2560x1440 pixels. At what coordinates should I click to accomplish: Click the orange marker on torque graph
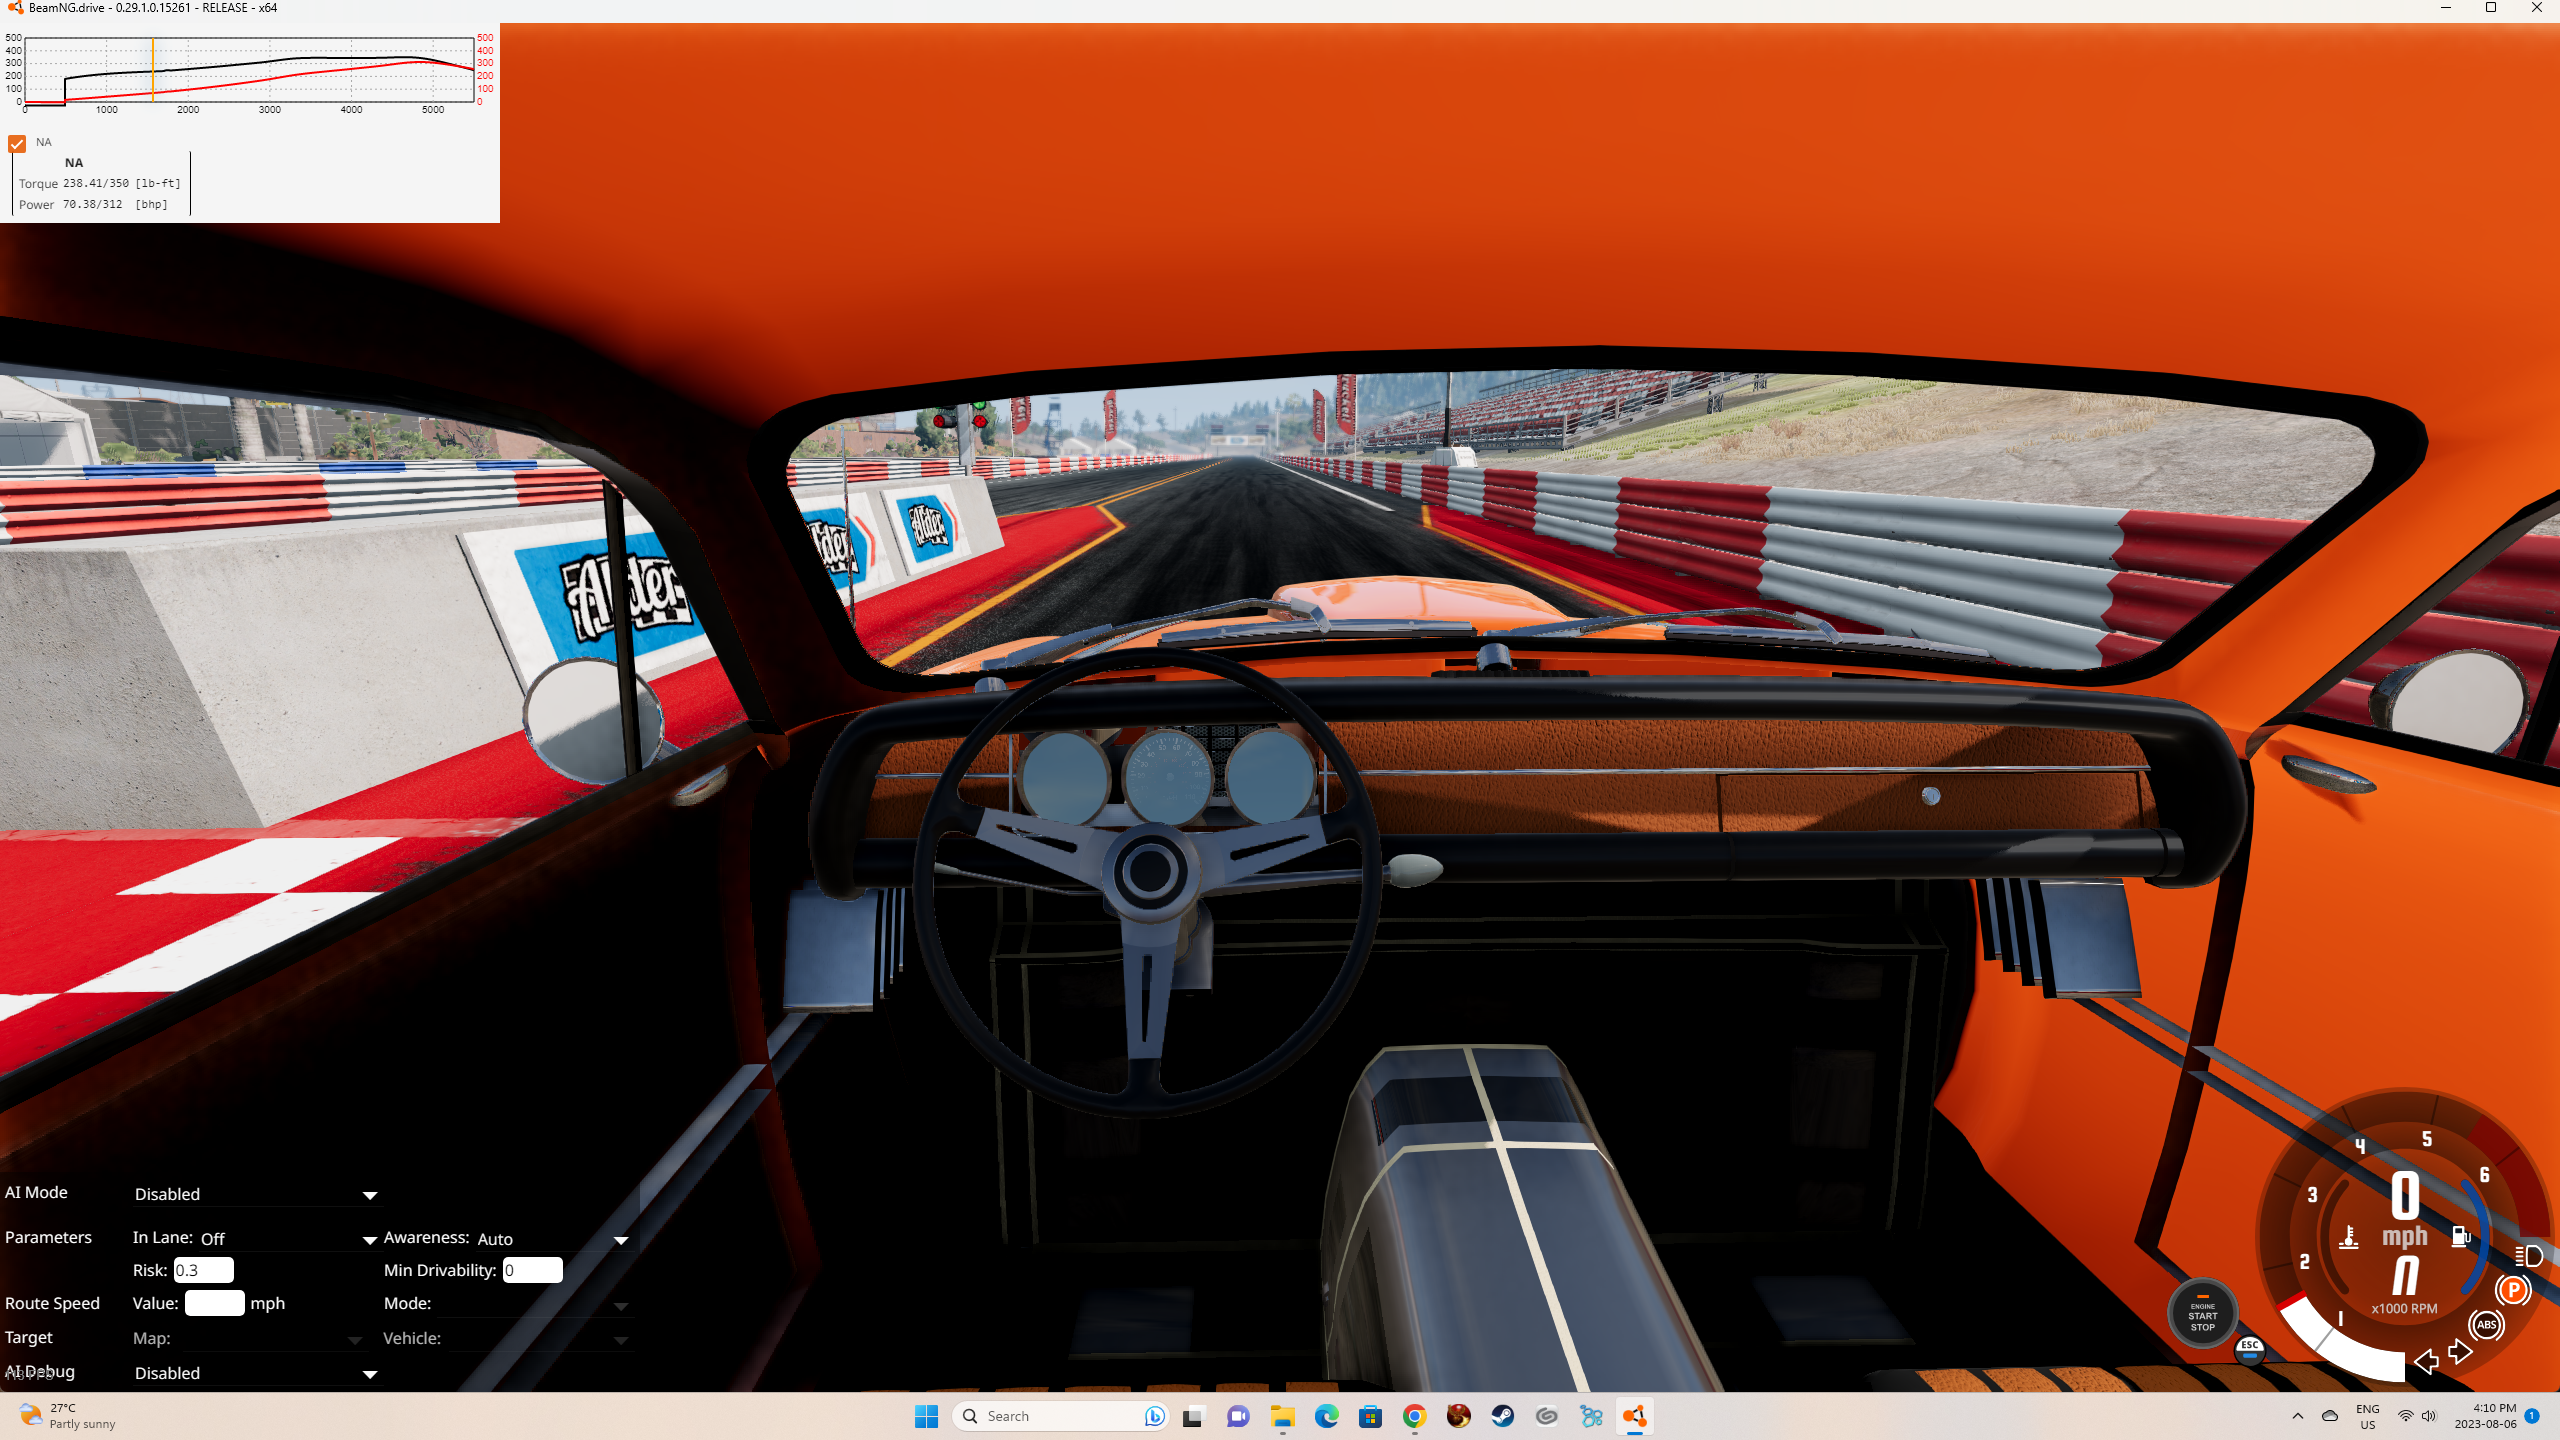pyautogui.click(x=152, y=70)
